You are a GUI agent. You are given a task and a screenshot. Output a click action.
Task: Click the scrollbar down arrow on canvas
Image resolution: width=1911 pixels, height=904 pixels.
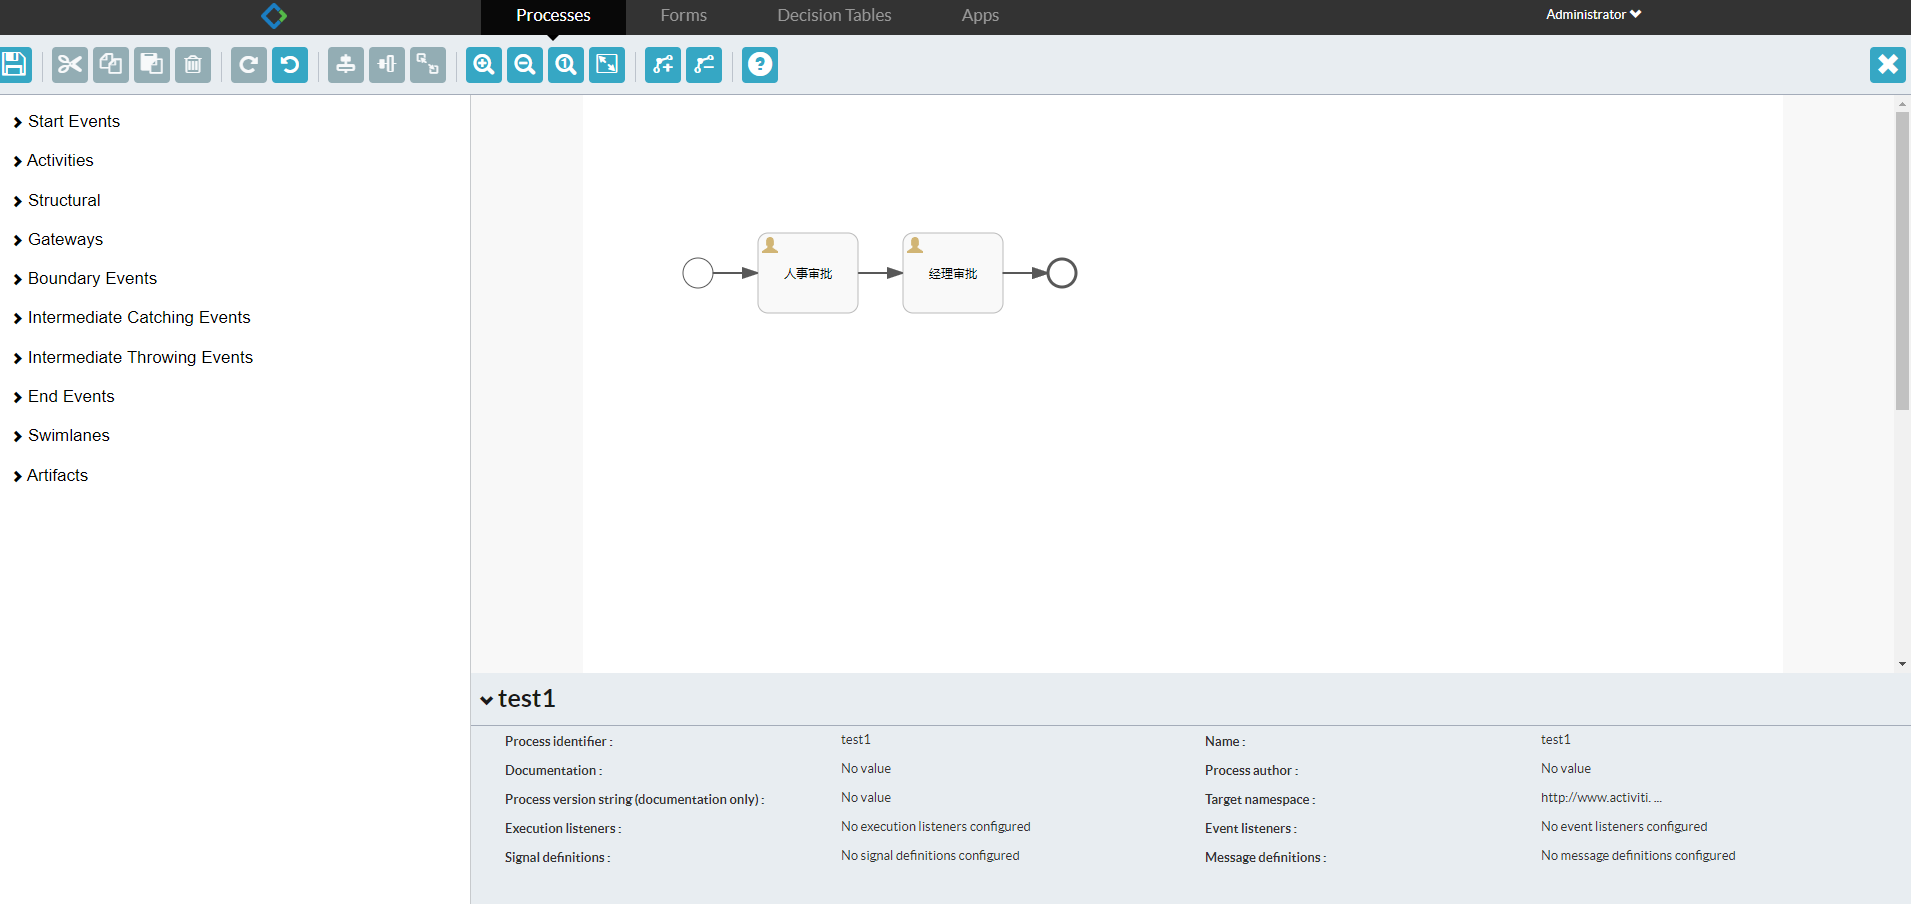[x=1902, y=664]
